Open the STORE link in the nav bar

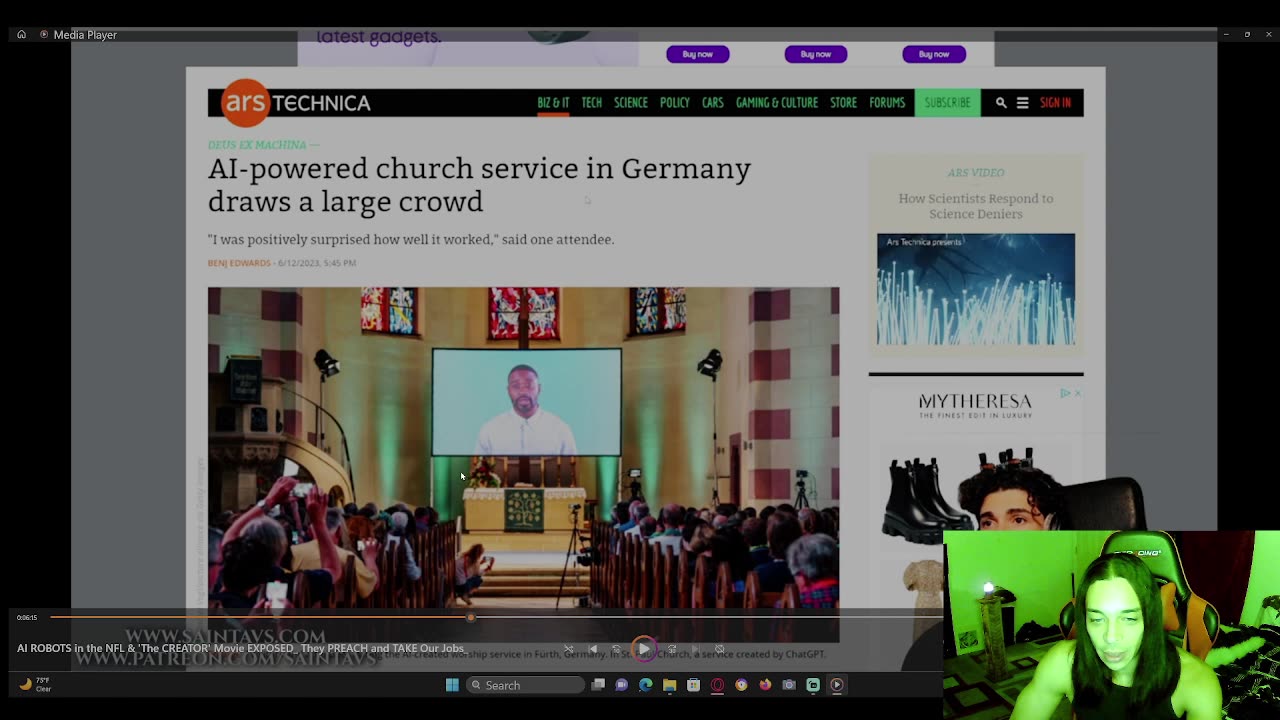point(844,103)
